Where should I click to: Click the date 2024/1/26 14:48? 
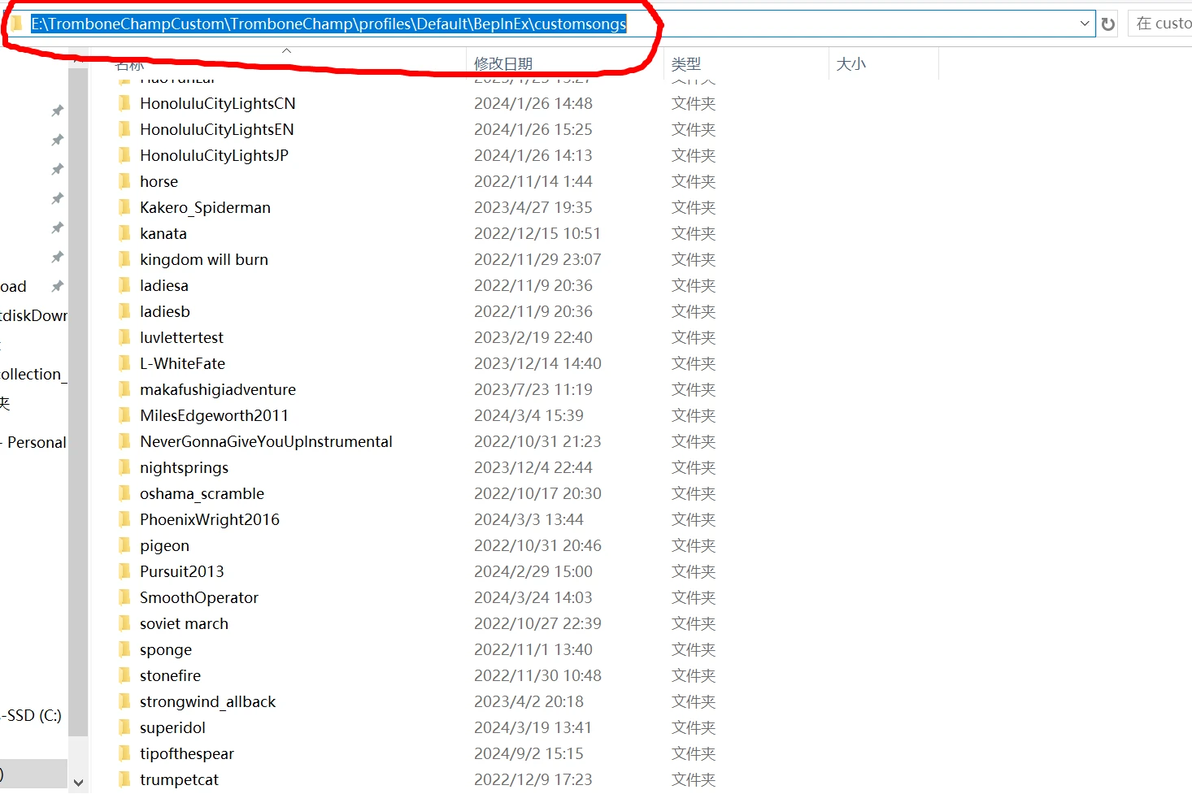(533, 103)
